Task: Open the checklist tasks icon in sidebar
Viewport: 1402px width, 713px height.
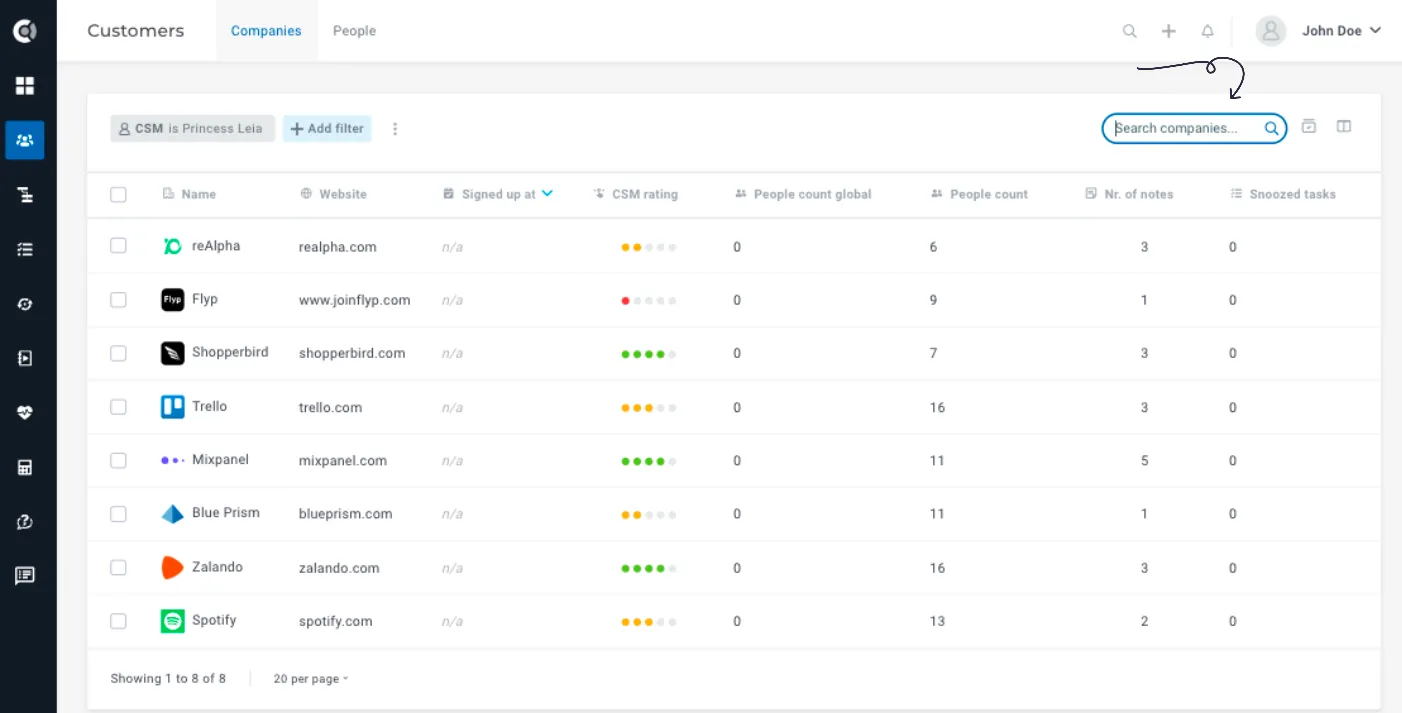Action: coord(25,249)
